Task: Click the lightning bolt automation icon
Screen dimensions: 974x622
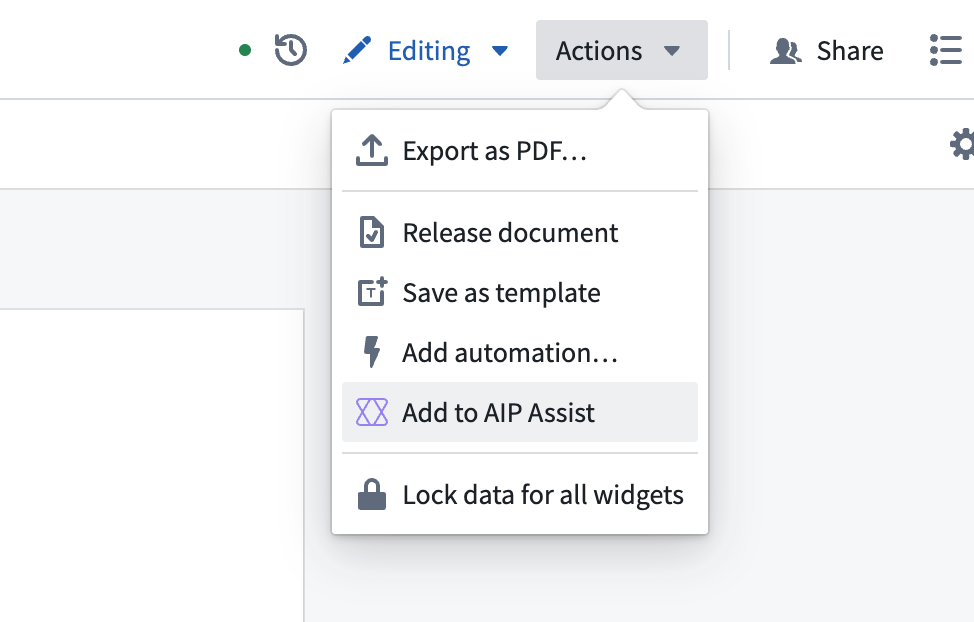Action: click(371, 352)
